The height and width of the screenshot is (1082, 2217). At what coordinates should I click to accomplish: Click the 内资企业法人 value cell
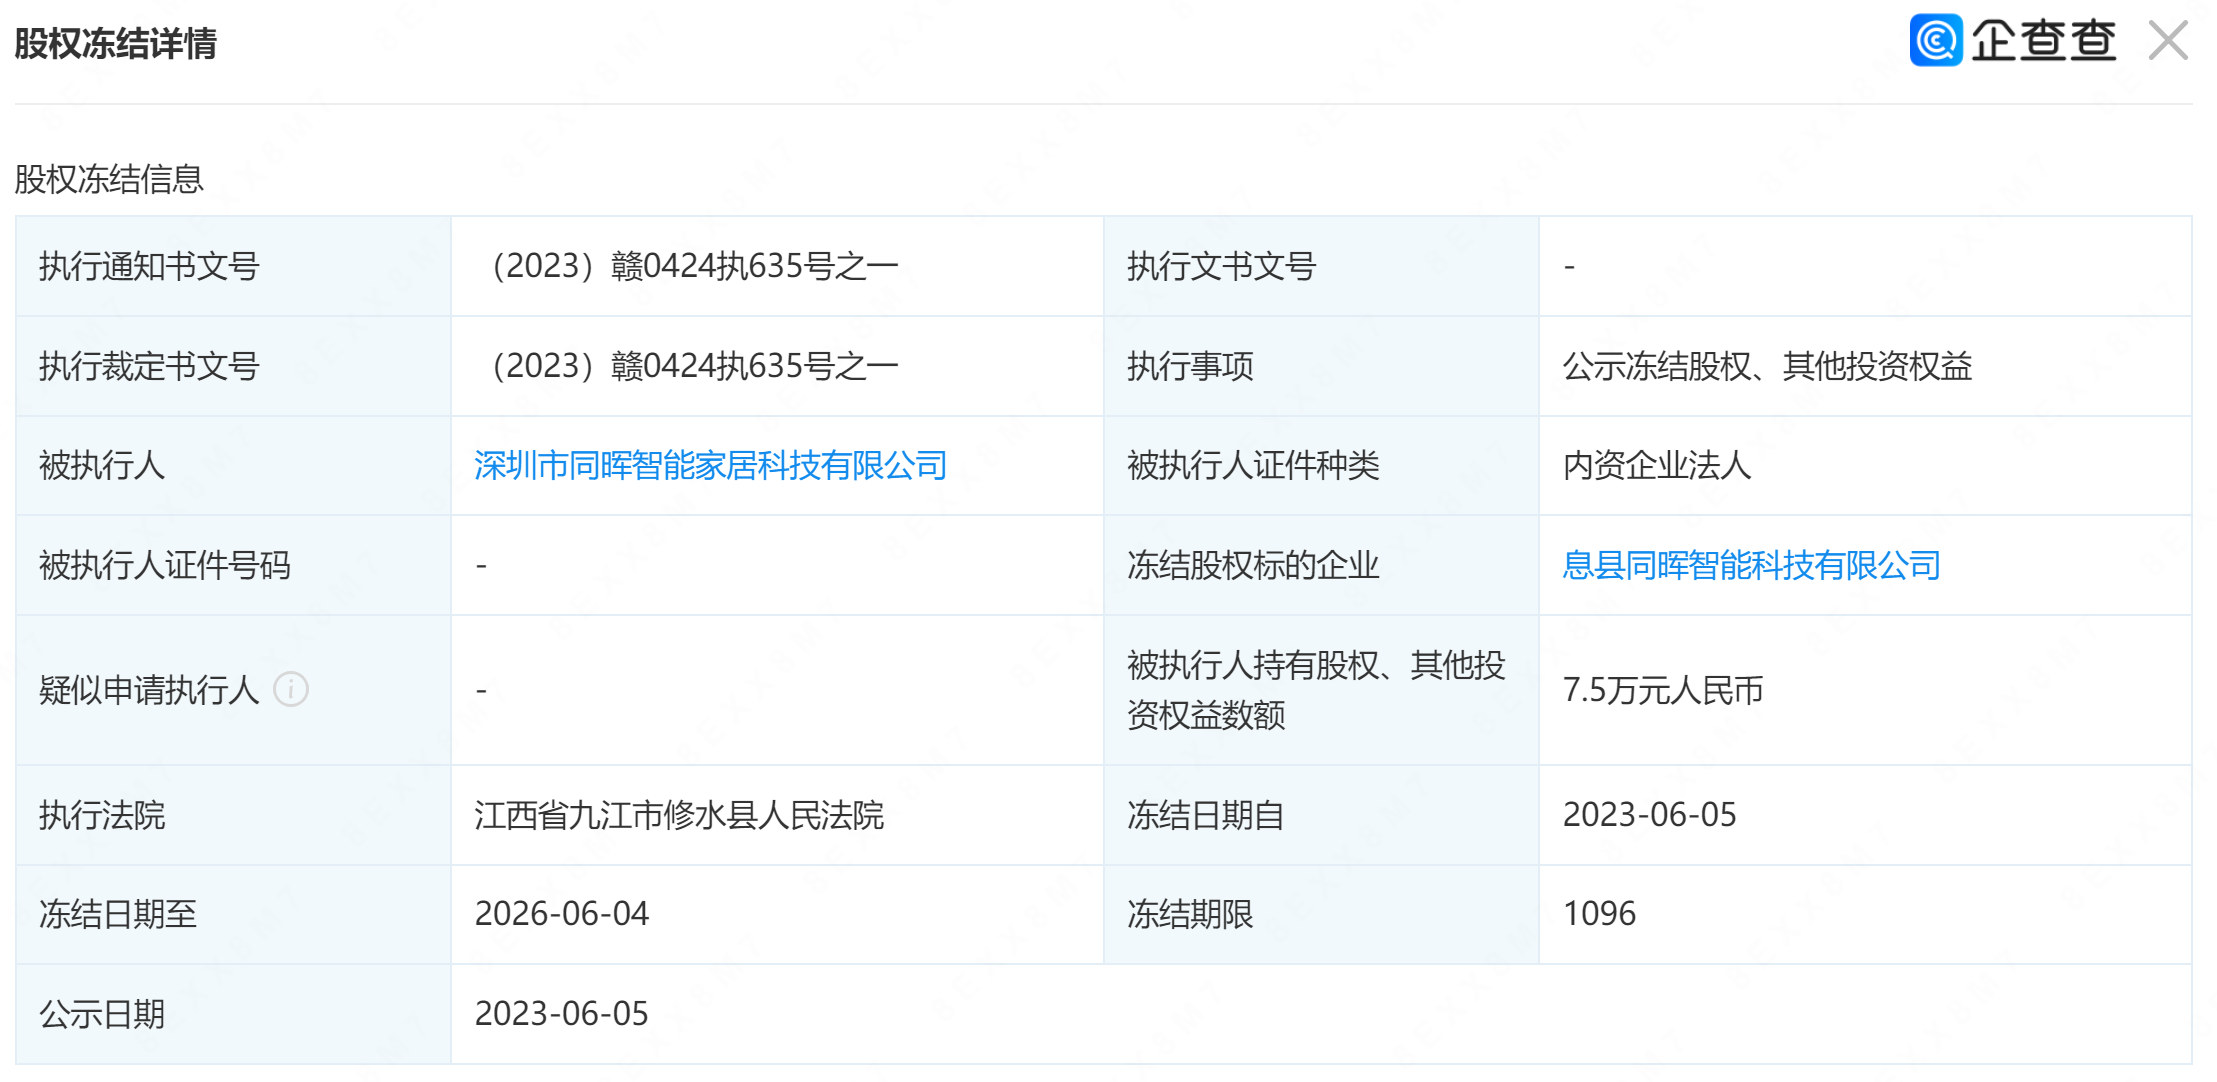(x=1656, y=466)
